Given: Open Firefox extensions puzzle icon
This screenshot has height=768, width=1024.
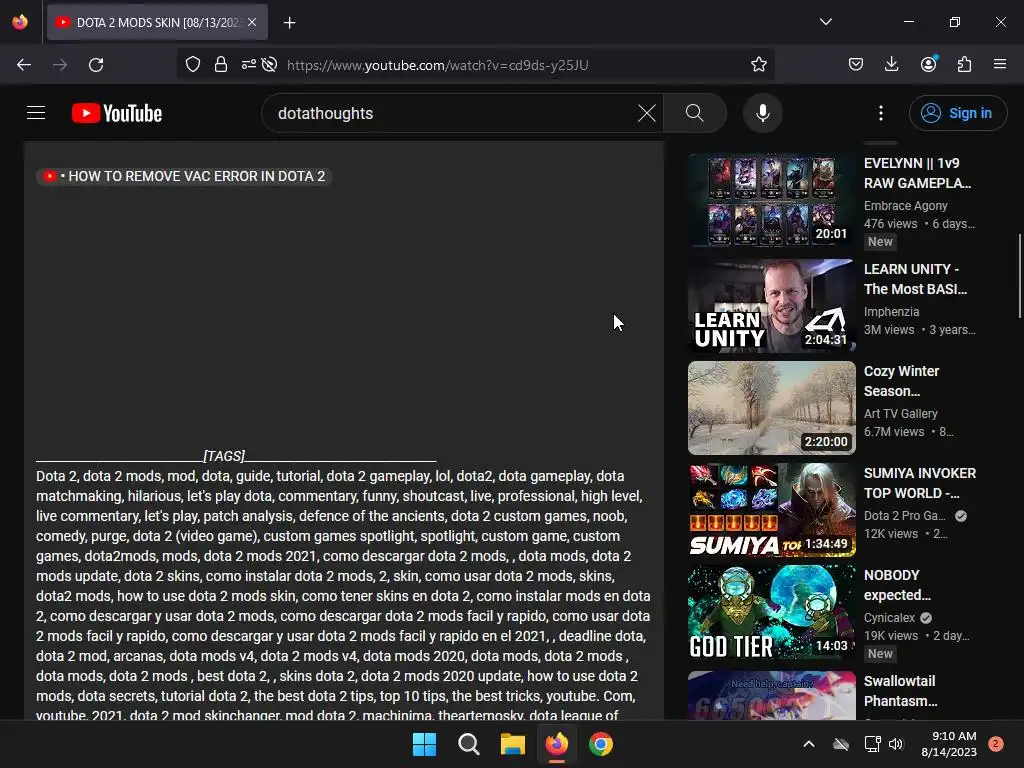Looking at the screenshot, I should point(964,65).
